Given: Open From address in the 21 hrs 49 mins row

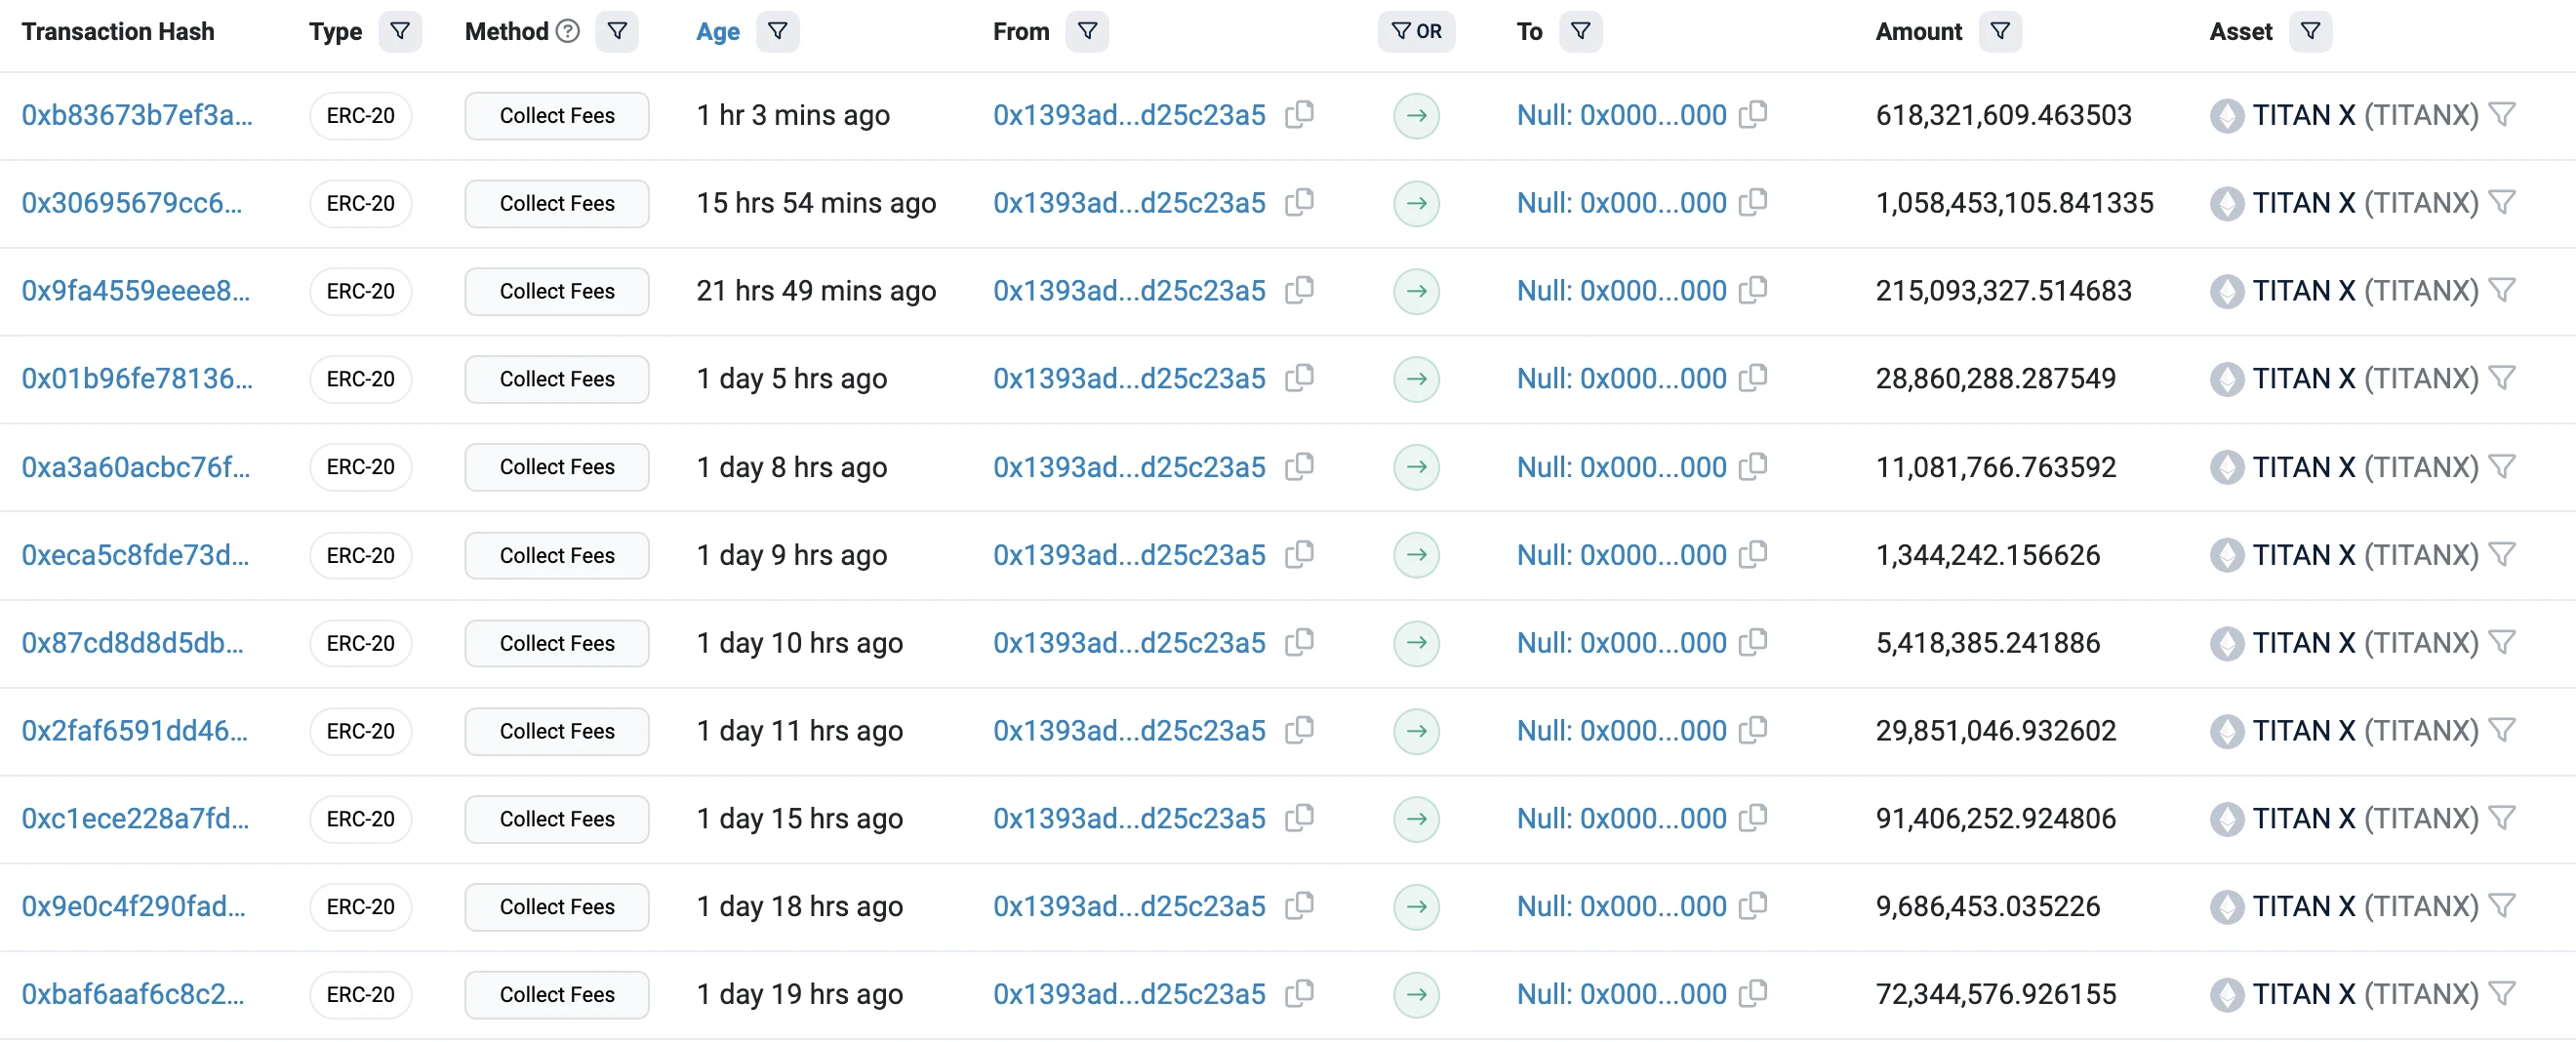Looking at the screenshot, I should click(x=1128, y=291).
